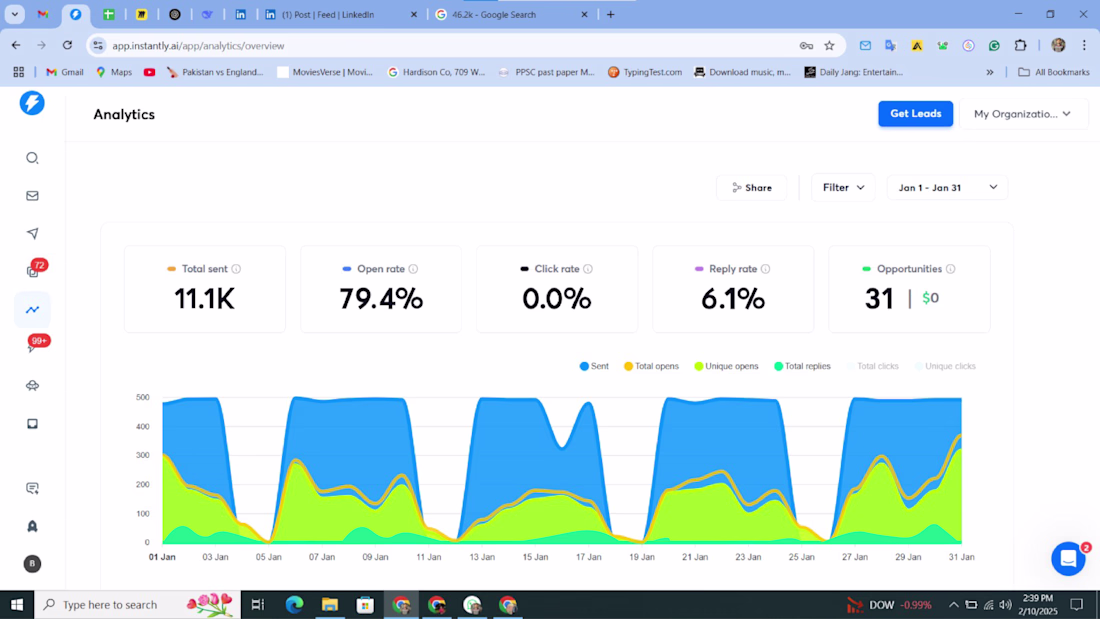Toggle the Unique opens legend series
The width and height of the screenshot is (1100, 619).
726,366
